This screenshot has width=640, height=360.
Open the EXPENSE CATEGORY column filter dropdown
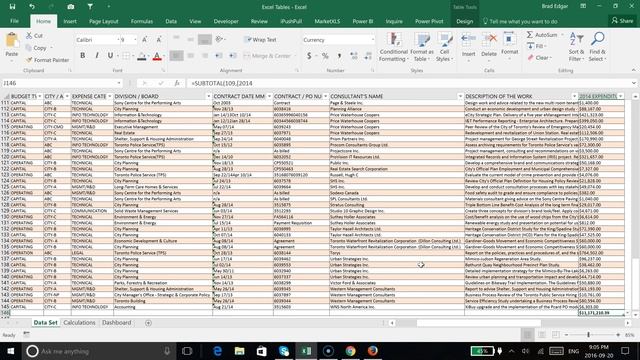tap(109, 96)
